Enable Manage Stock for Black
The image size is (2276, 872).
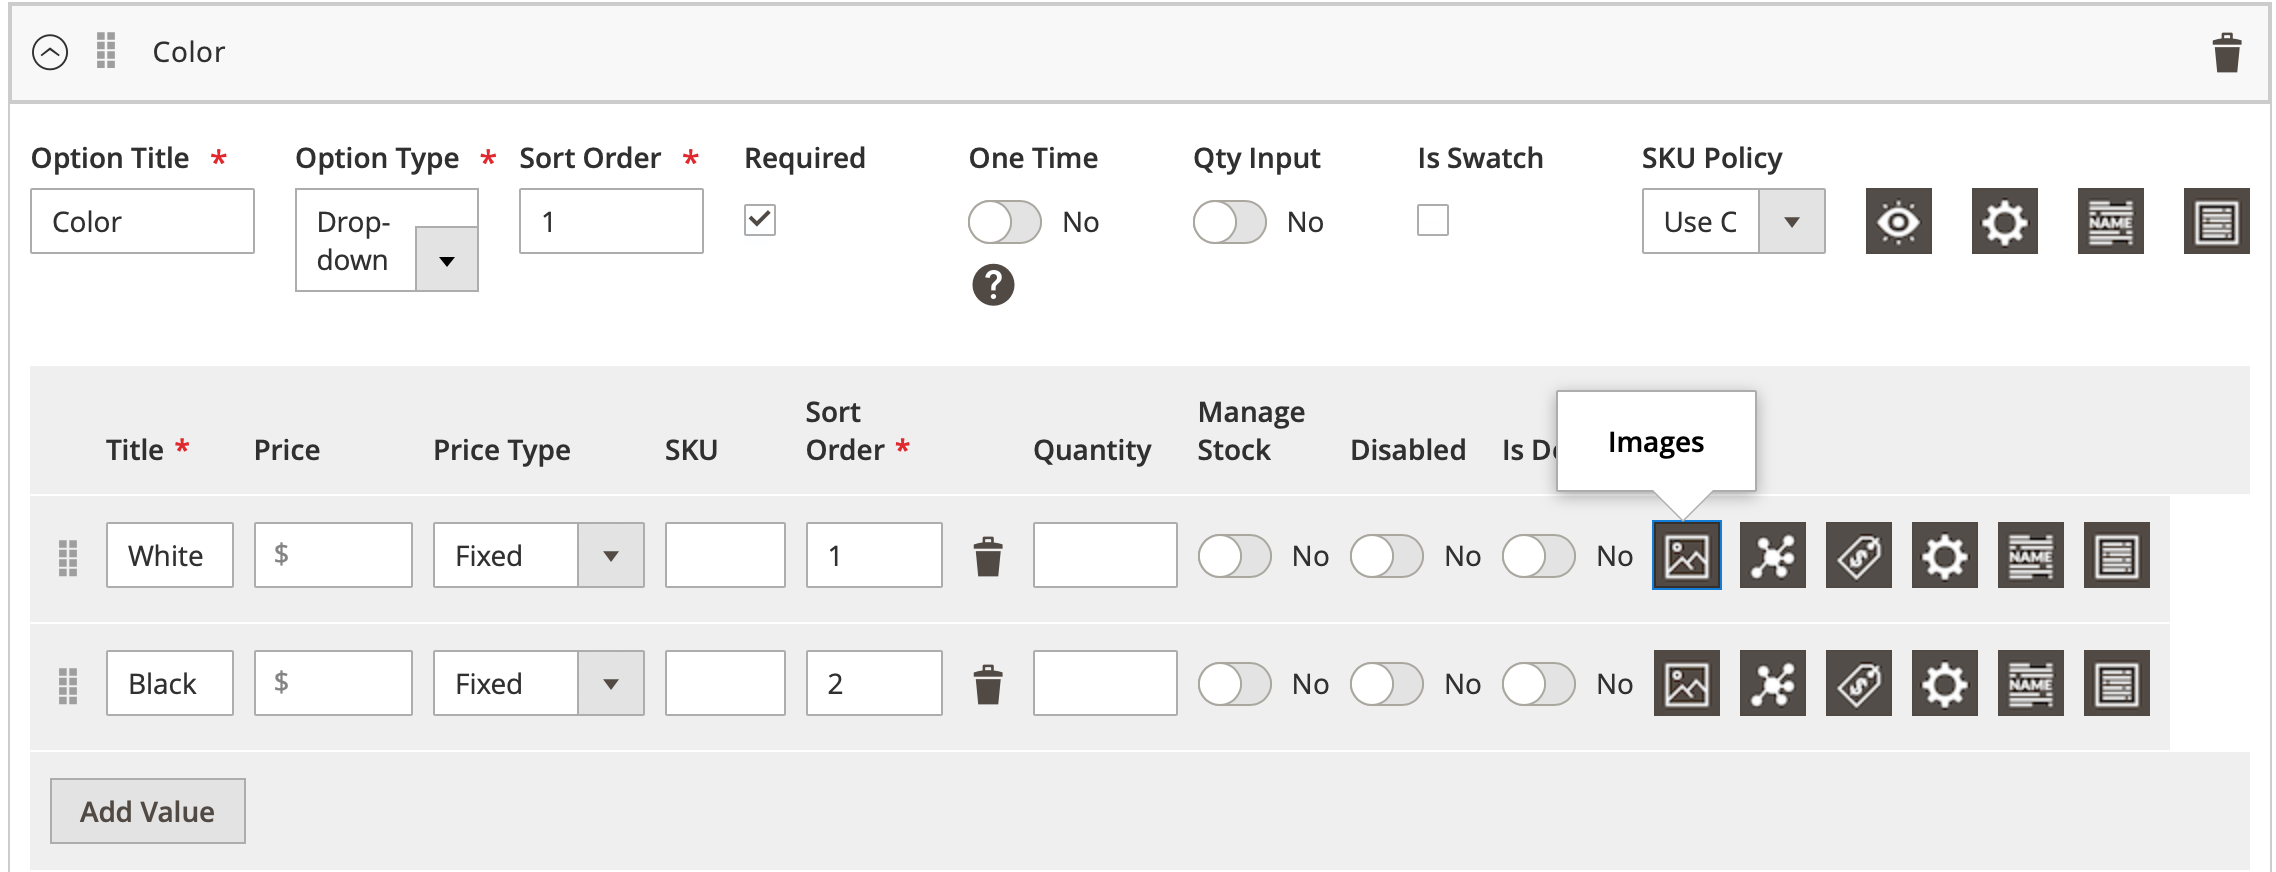pyautogui.click(x=1235, y=684)
